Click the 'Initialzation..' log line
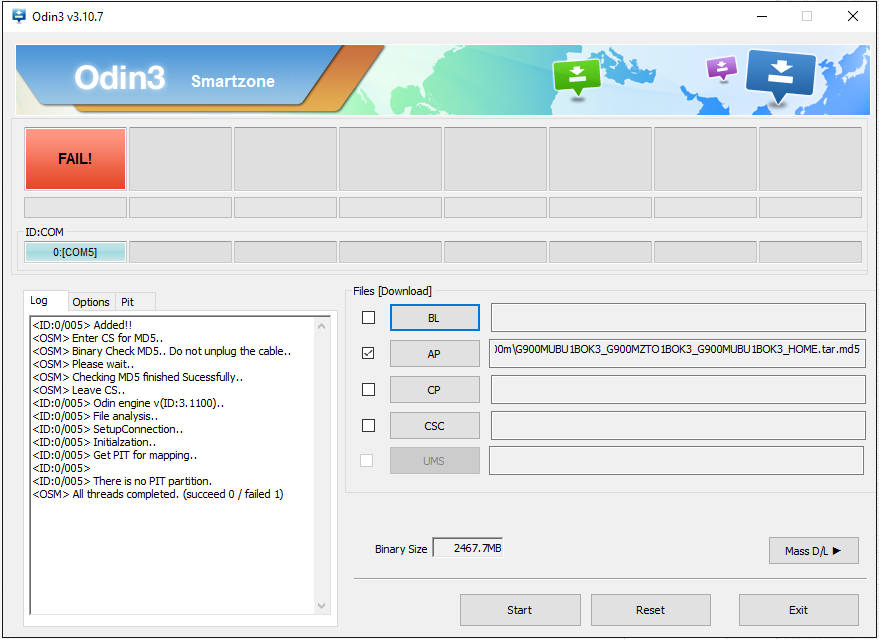Viewport: 879px width, 642px height. point(94,442)
